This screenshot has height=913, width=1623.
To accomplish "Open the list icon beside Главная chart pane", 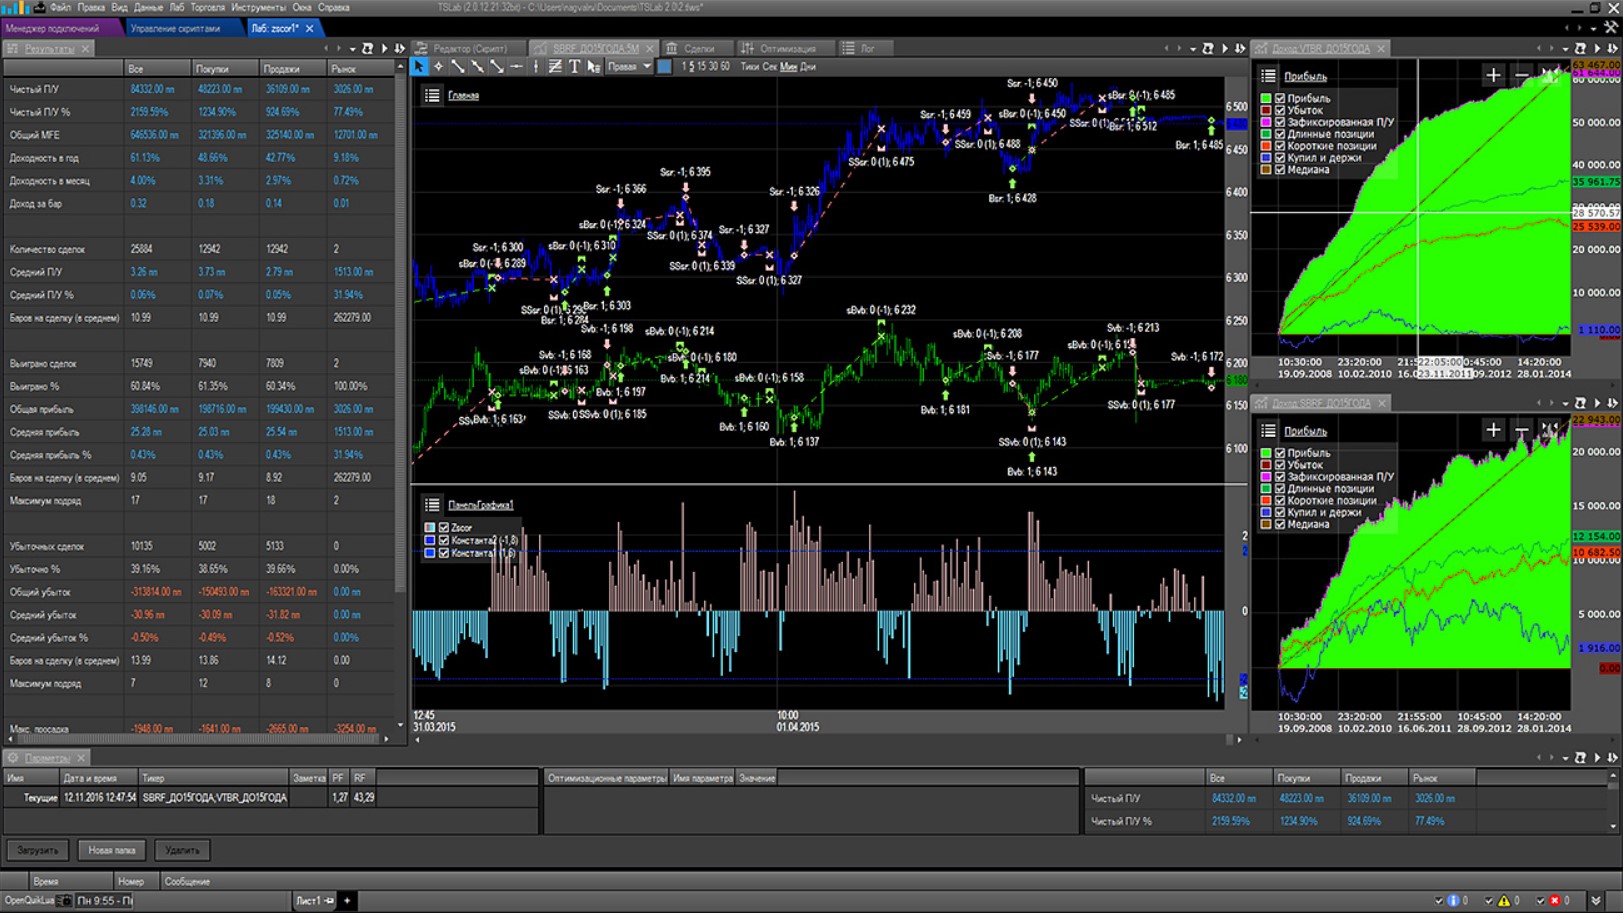I will click(432, 96).
